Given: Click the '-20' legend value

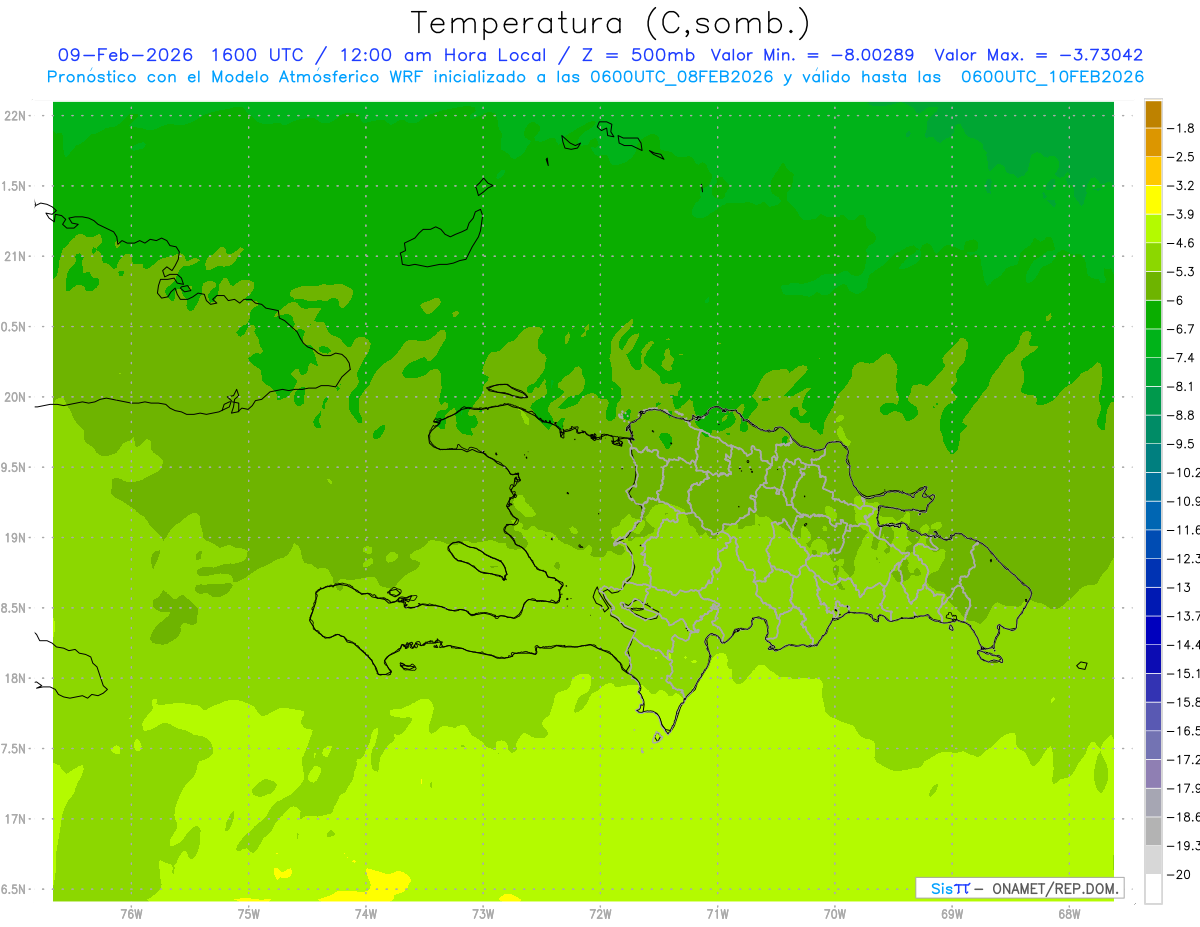Looking at the screenshot, I should pos(1178,875).
